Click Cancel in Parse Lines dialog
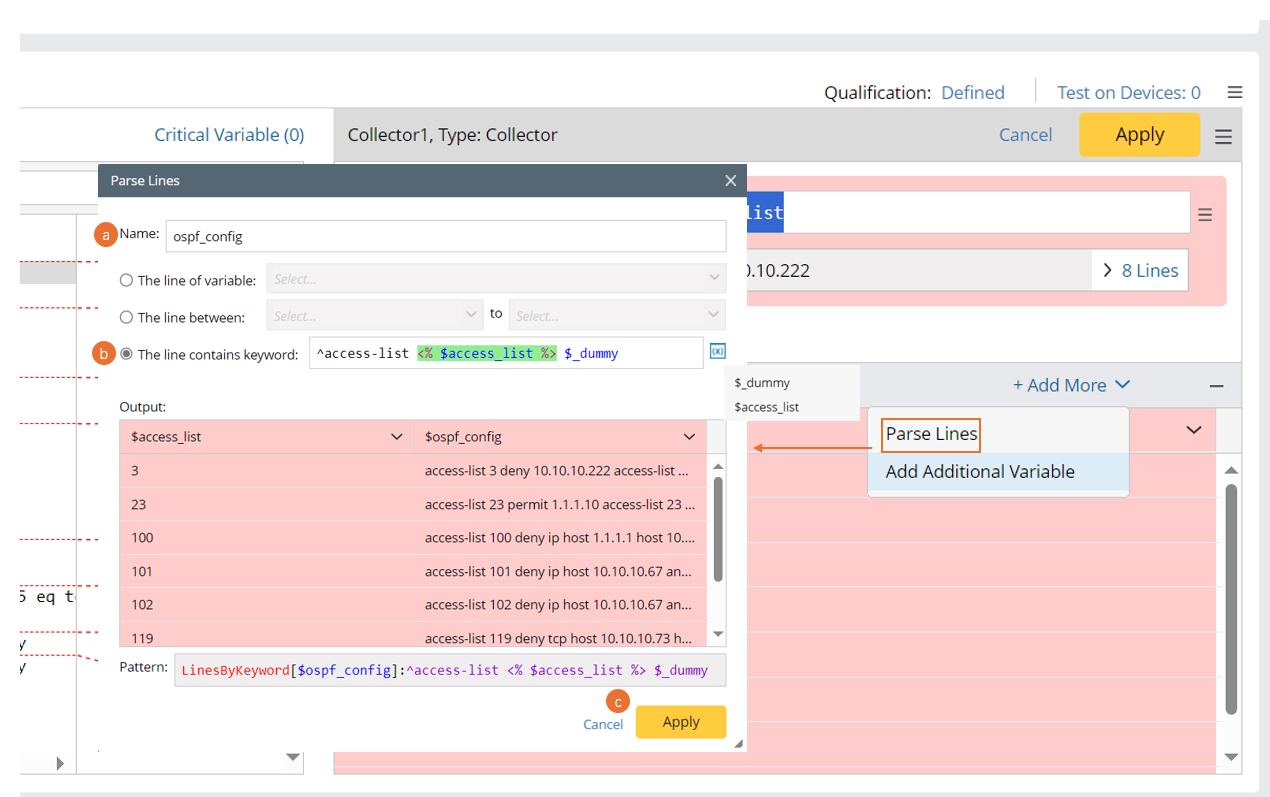 [603, 724]
